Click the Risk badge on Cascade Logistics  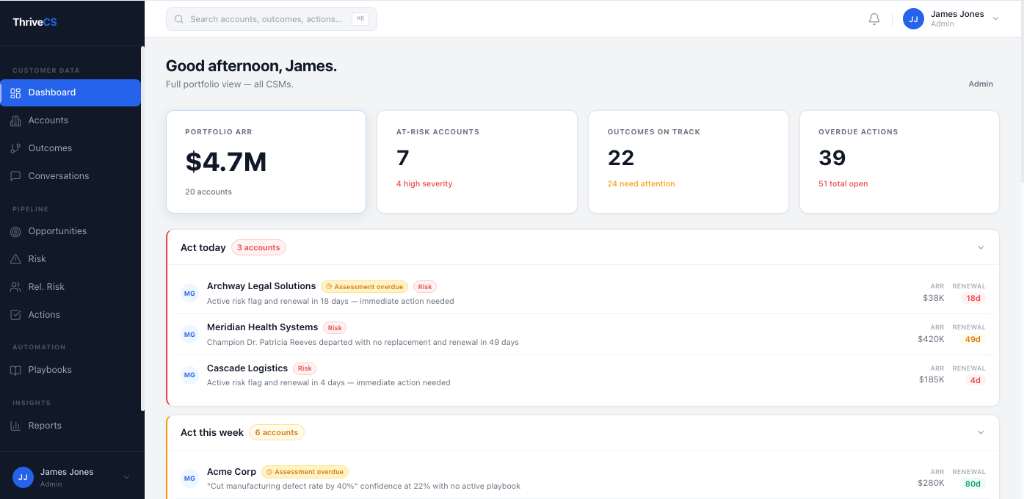click(x=304, y=368)
